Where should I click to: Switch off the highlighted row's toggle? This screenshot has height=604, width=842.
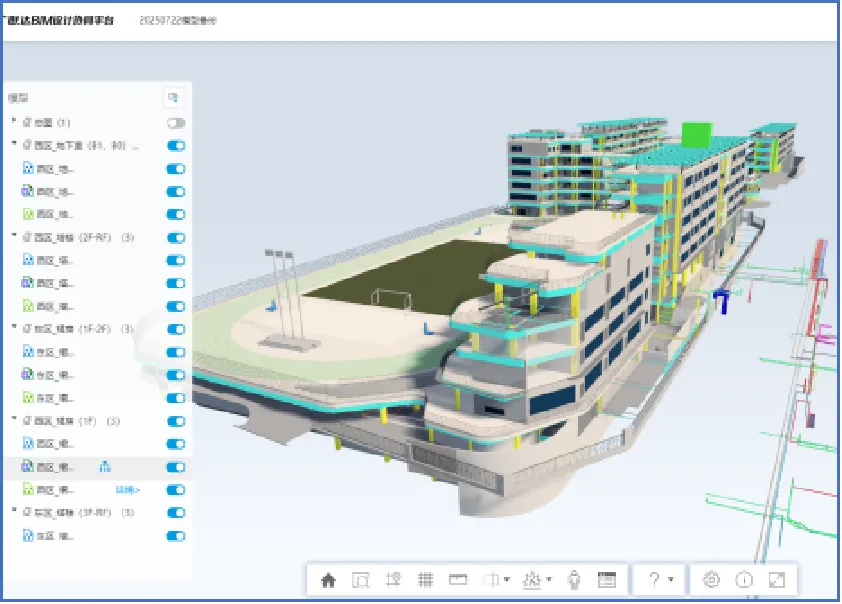(176, 467)
